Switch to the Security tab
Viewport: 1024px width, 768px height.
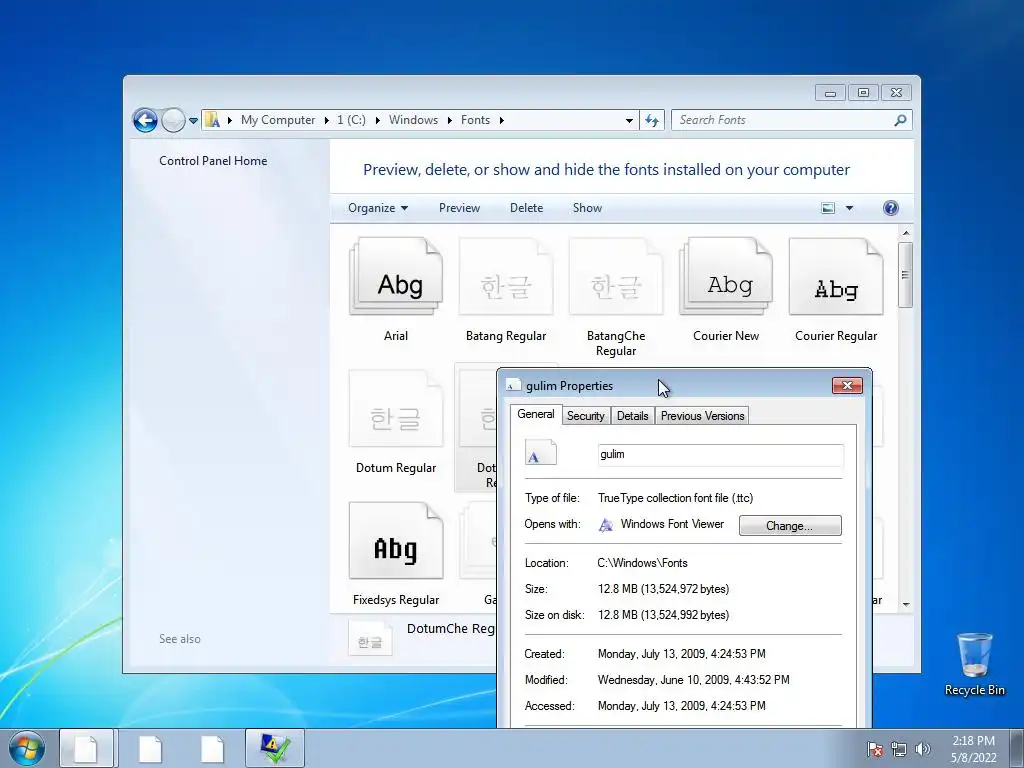tap(585, 416)
